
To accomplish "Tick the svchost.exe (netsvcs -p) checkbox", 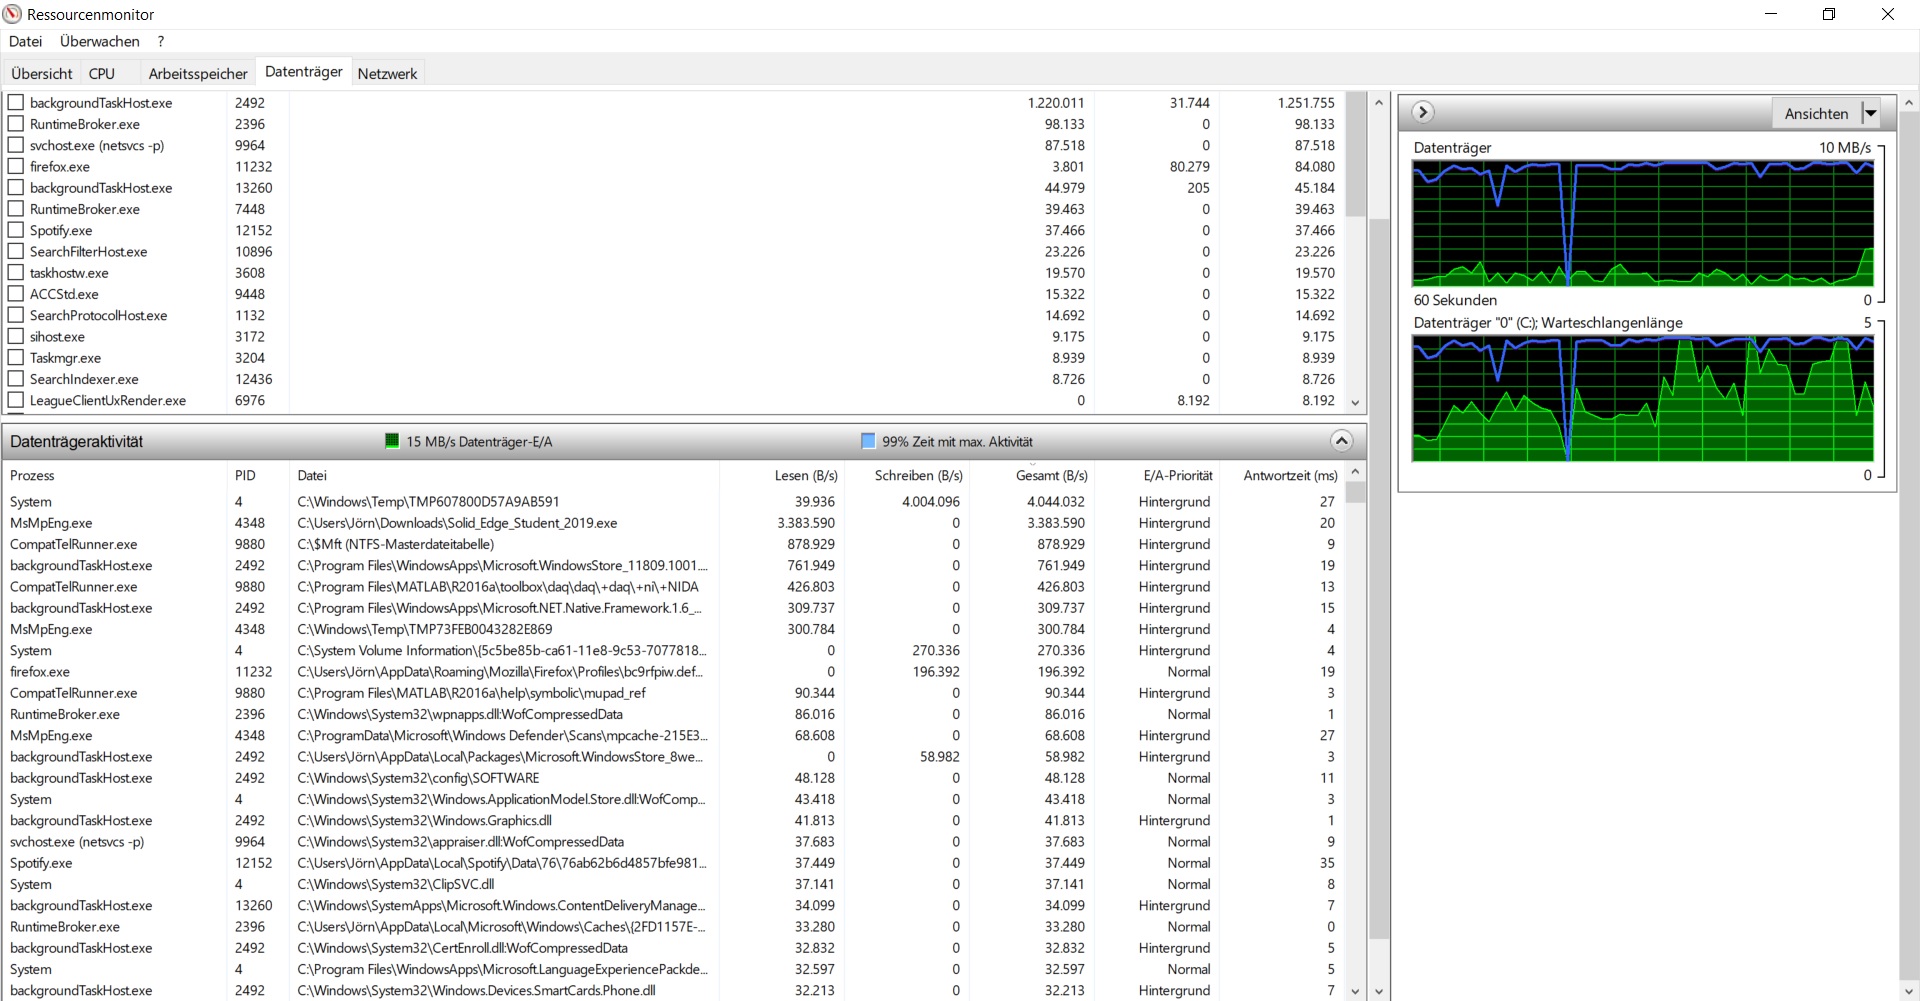I will pos(16,145).
